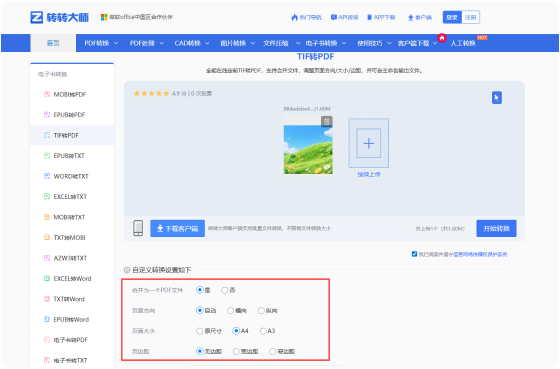Click the 热门导航 link text
This screenshot has width=560, height=369.
[310, 17]
